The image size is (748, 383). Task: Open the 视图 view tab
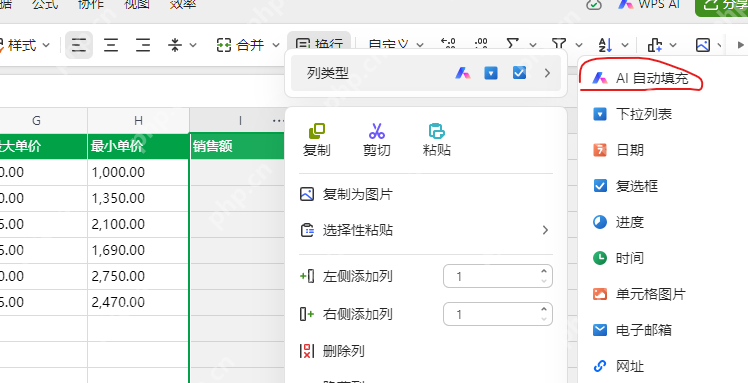[x=136, y=4]
